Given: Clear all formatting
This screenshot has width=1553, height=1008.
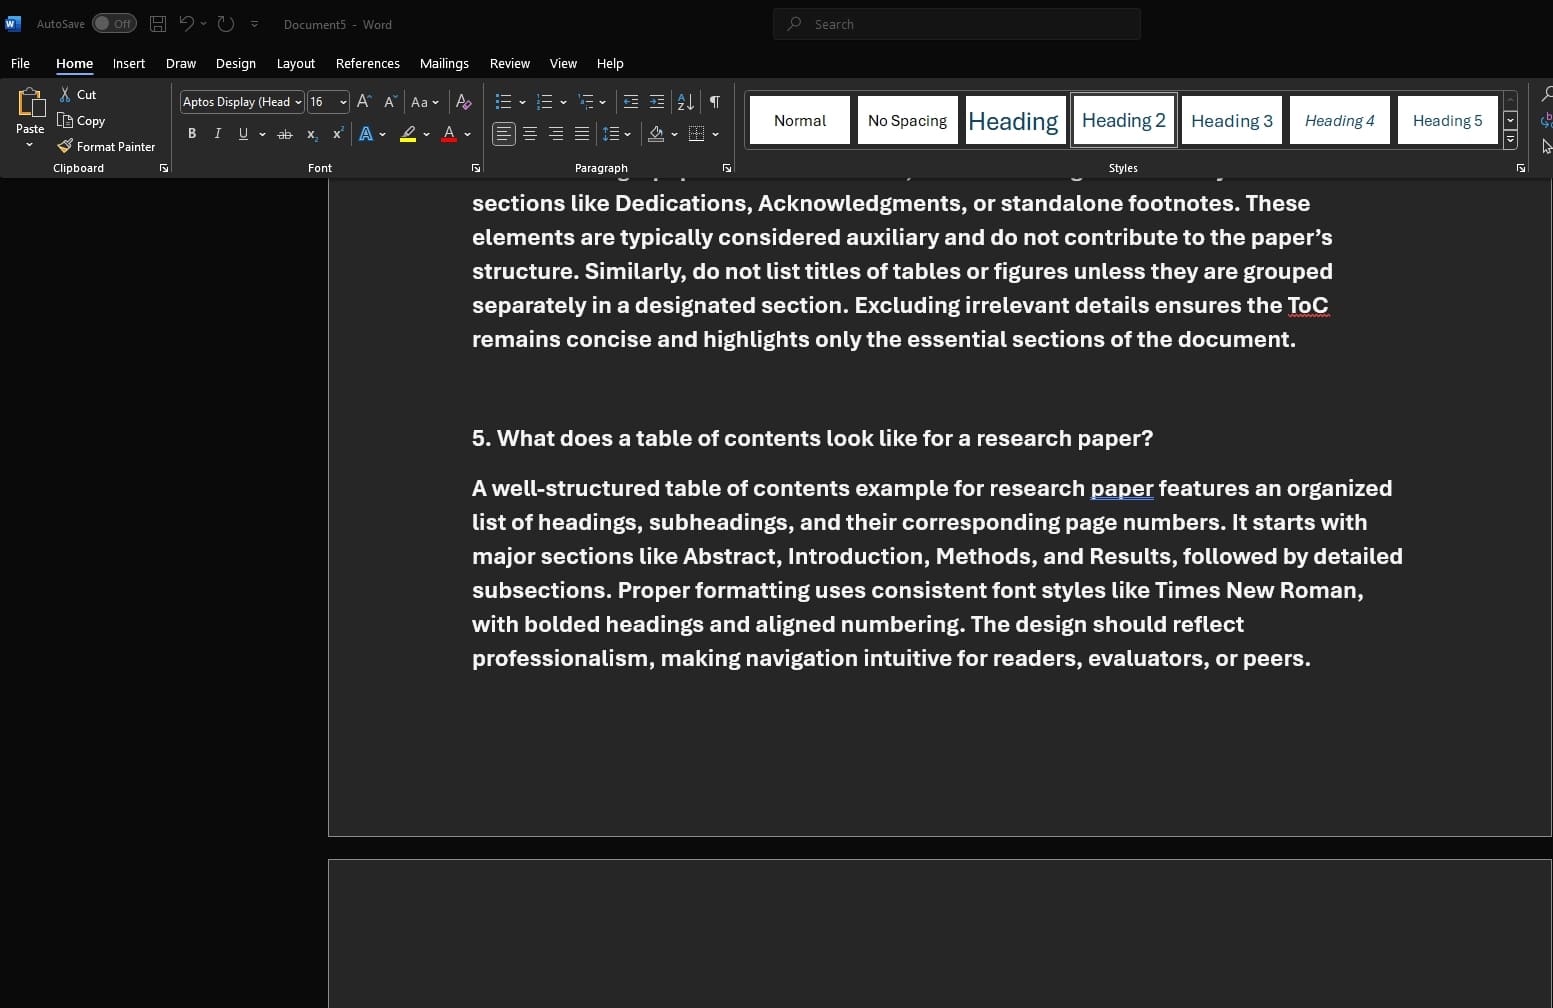Looking at the screenshot, I should pos(463,102).
